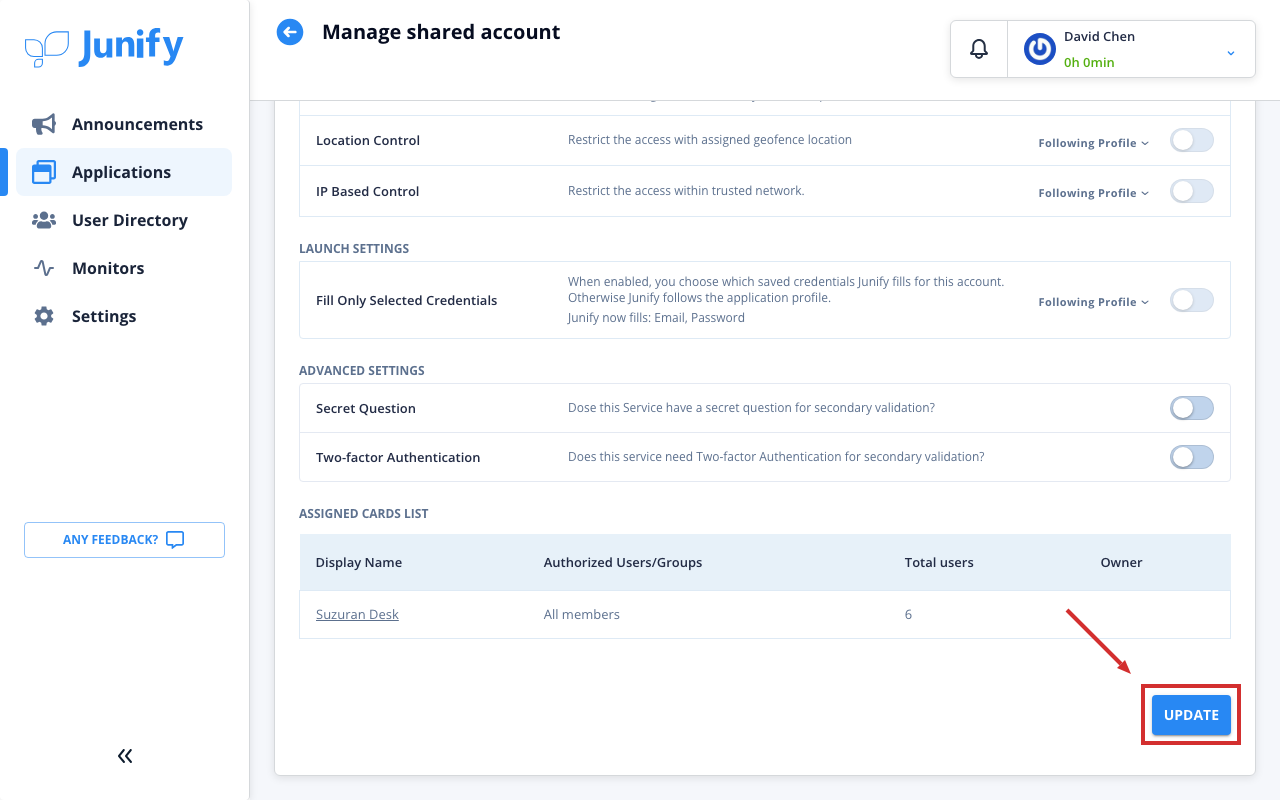Toggle IP Based Control switch

(x=1192, y=191)
